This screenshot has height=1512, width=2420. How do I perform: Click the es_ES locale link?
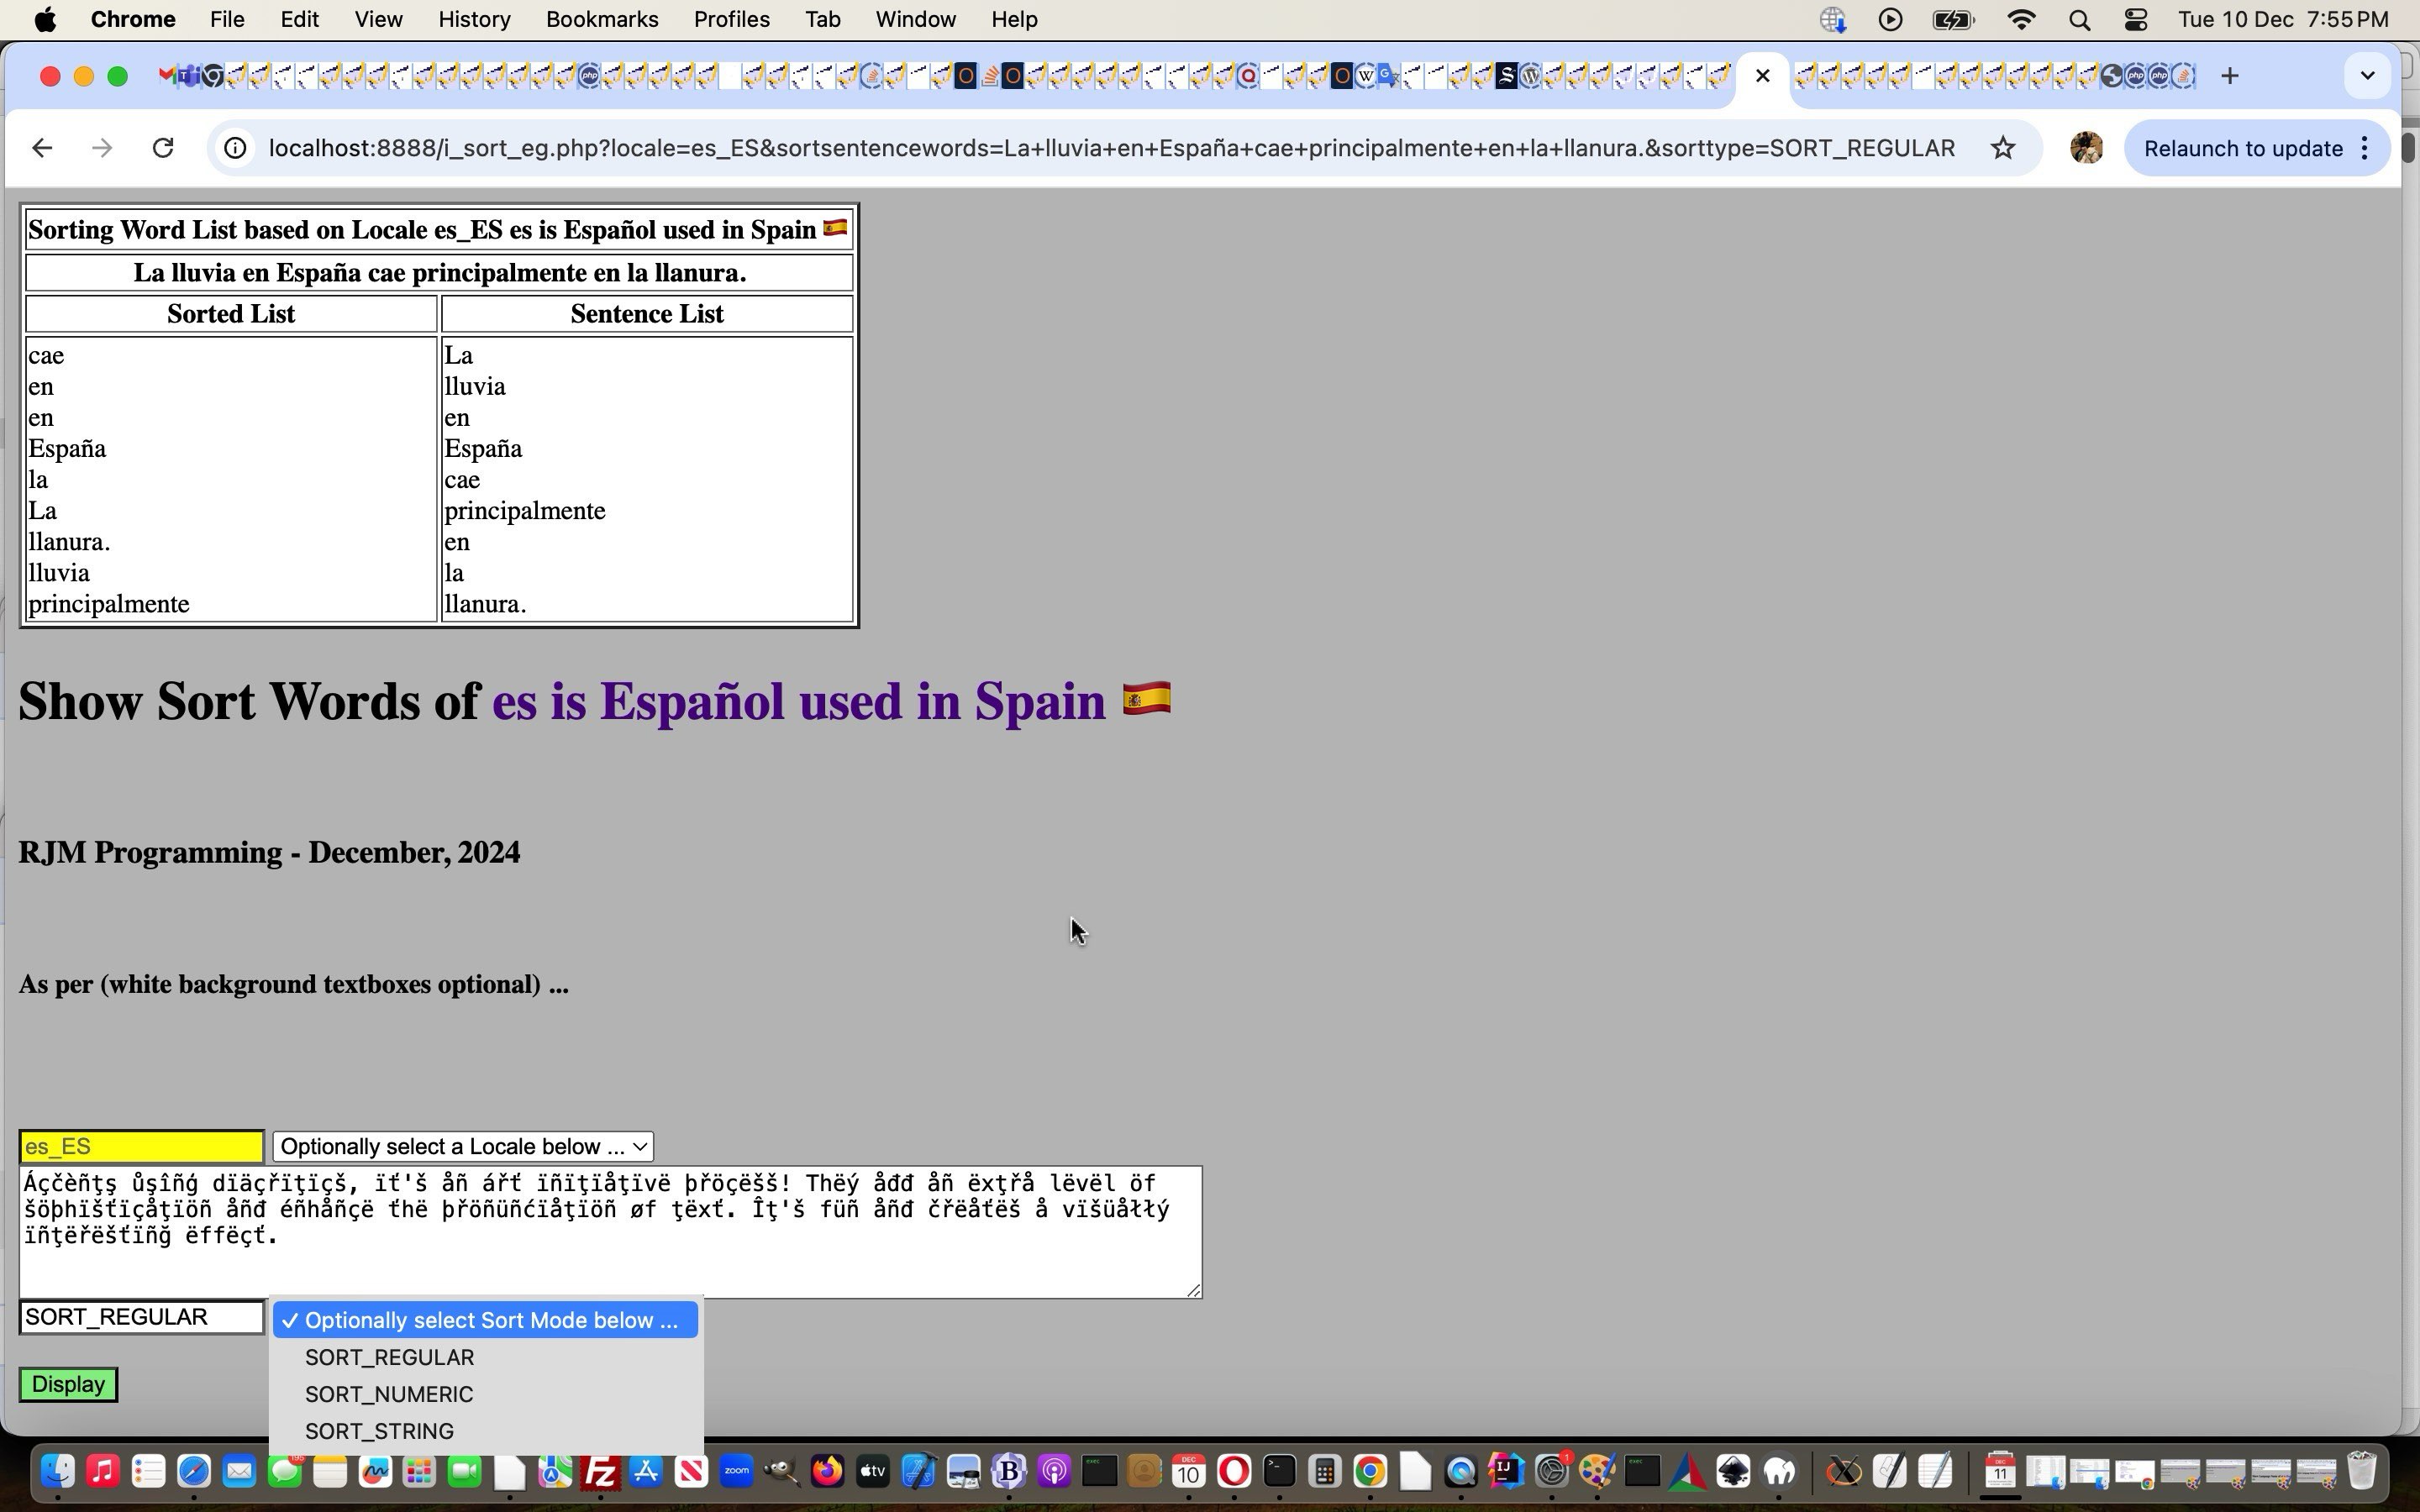coord(800,701)
